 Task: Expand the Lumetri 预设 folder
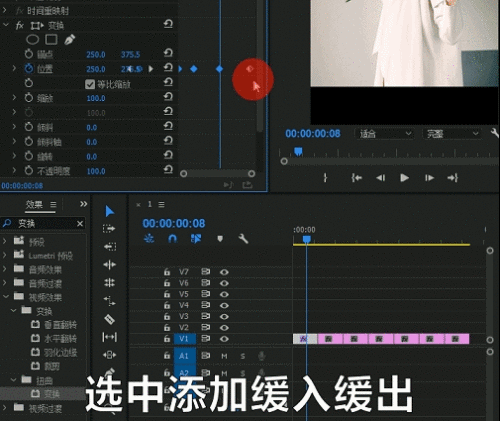pyautogui.click(x=5, y=255)
